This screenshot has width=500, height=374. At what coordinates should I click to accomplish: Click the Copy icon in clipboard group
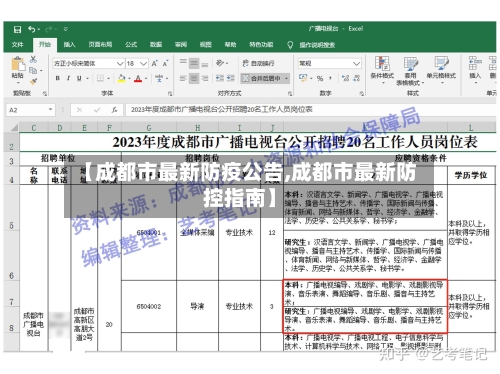pyautogui.click(x=33, y=70)
